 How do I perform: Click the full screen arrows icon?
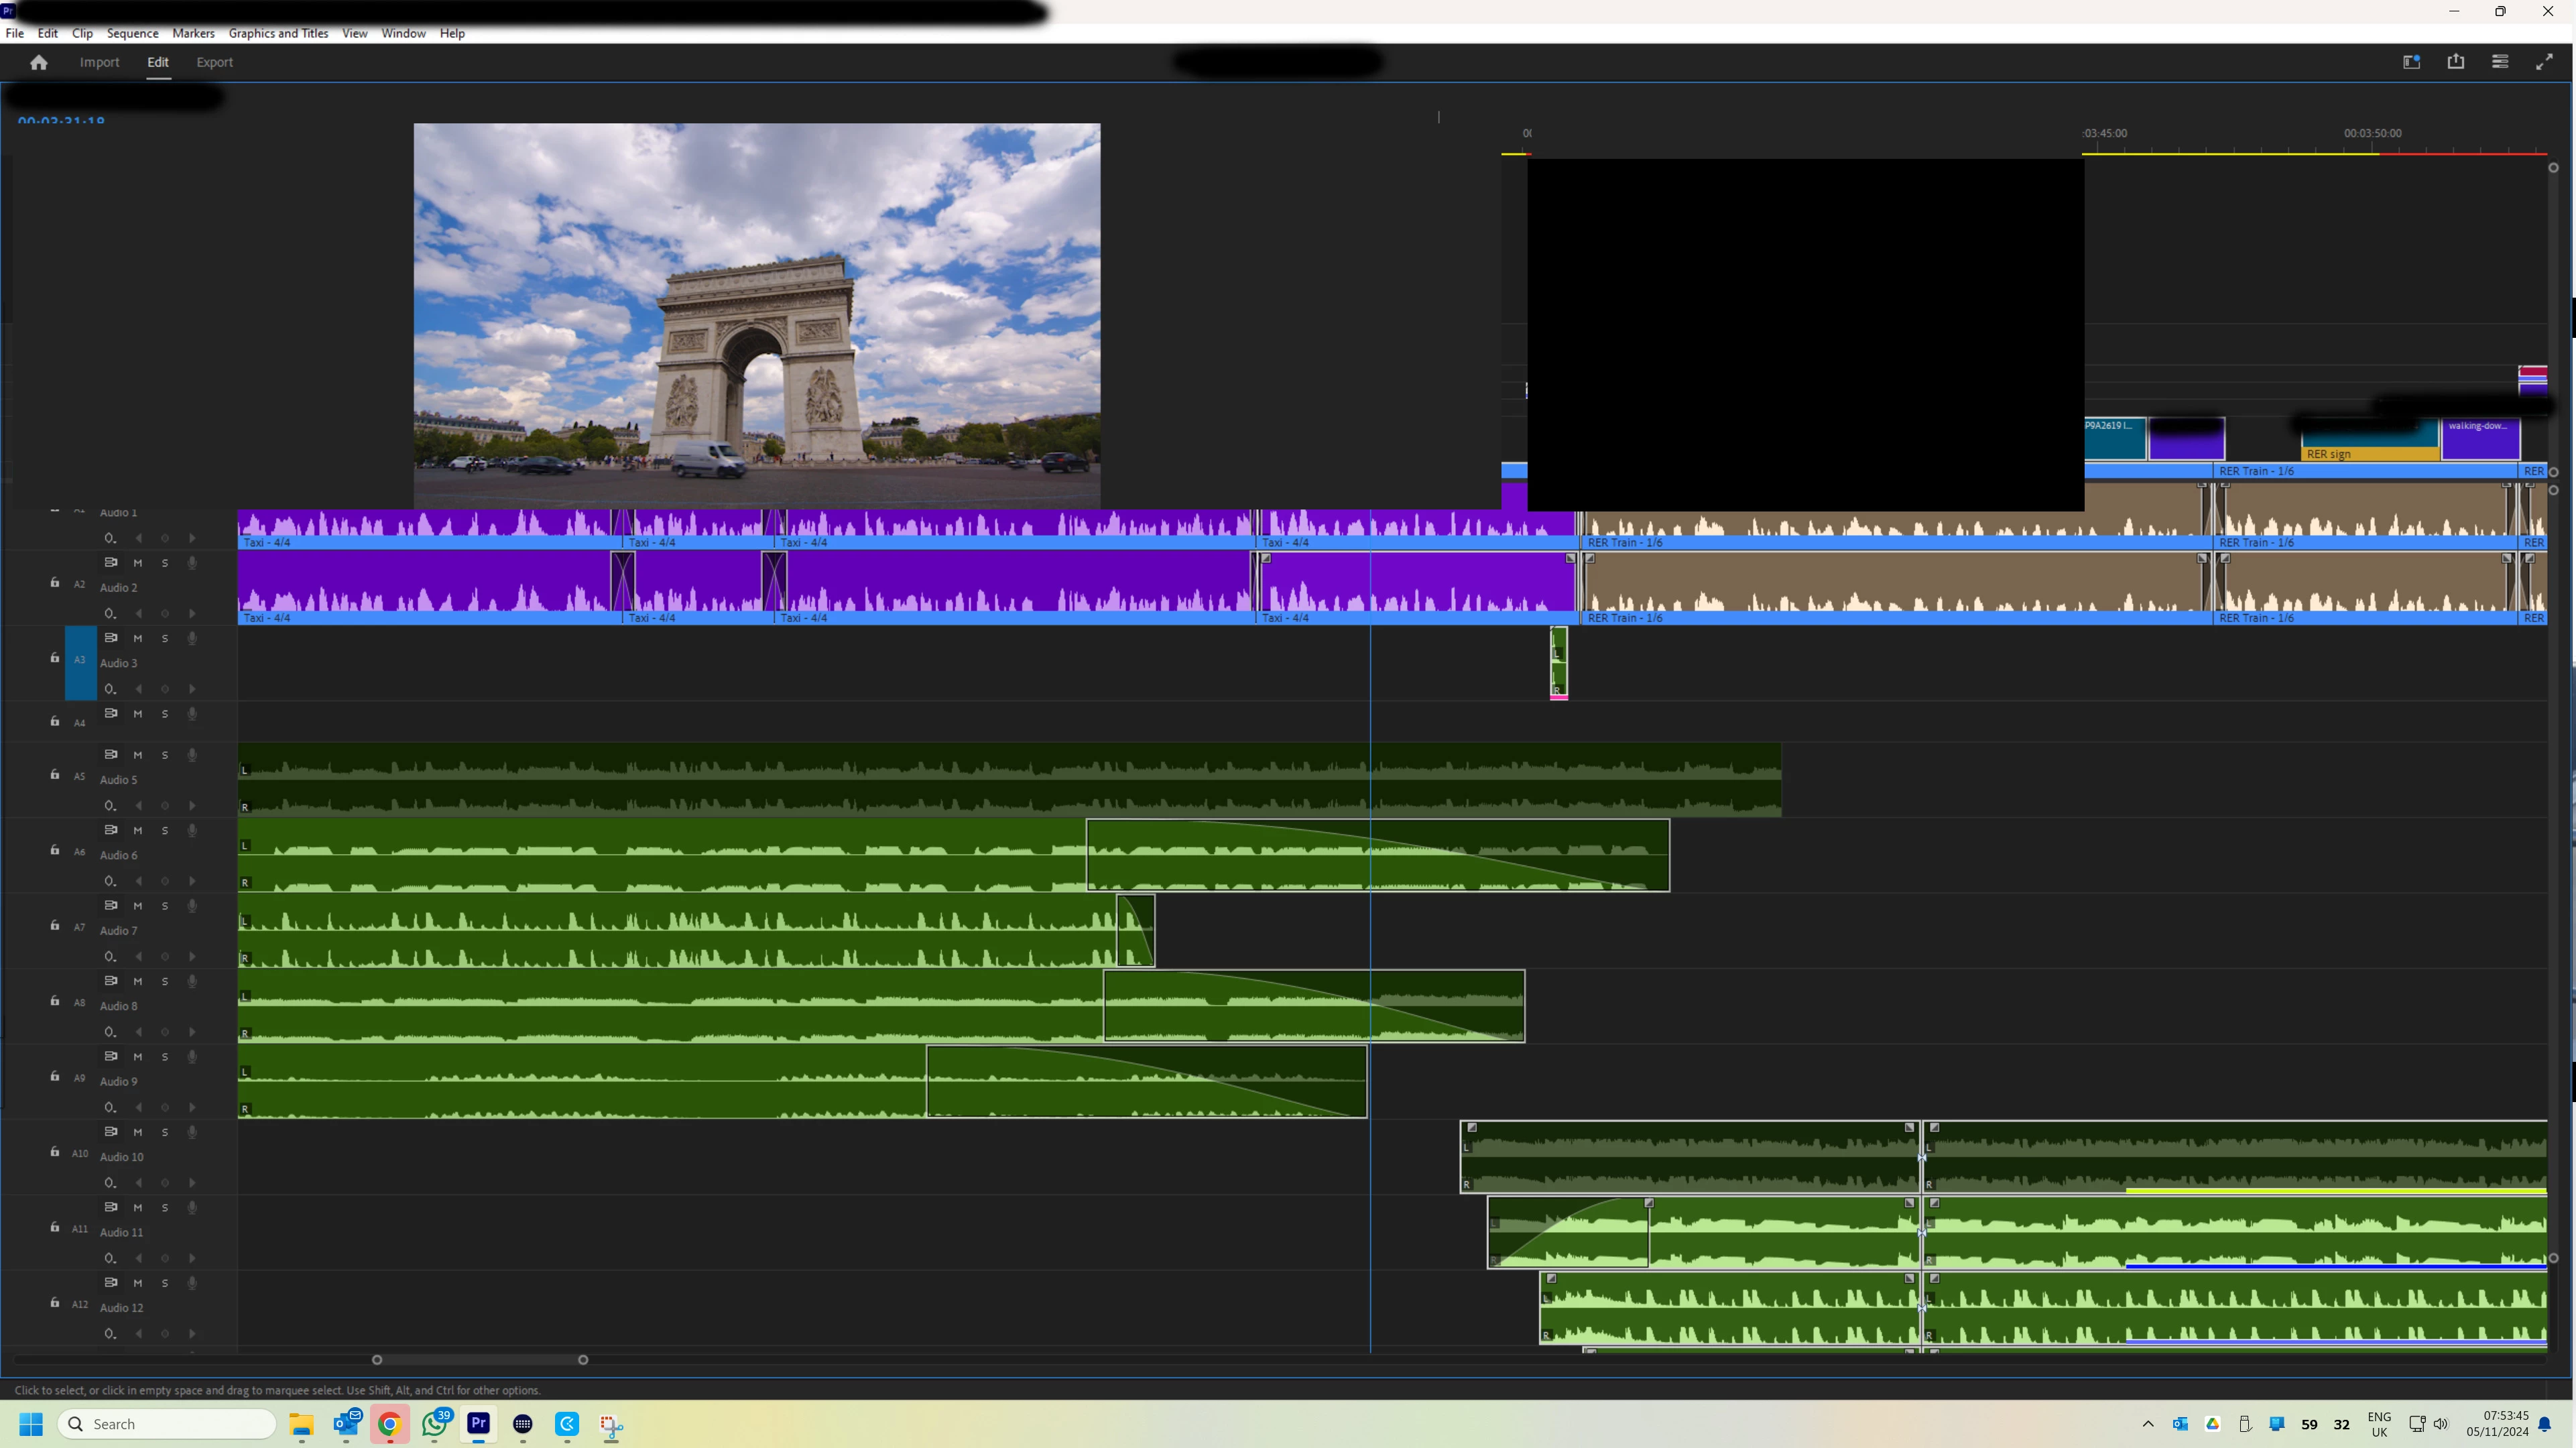(2544, 62)
